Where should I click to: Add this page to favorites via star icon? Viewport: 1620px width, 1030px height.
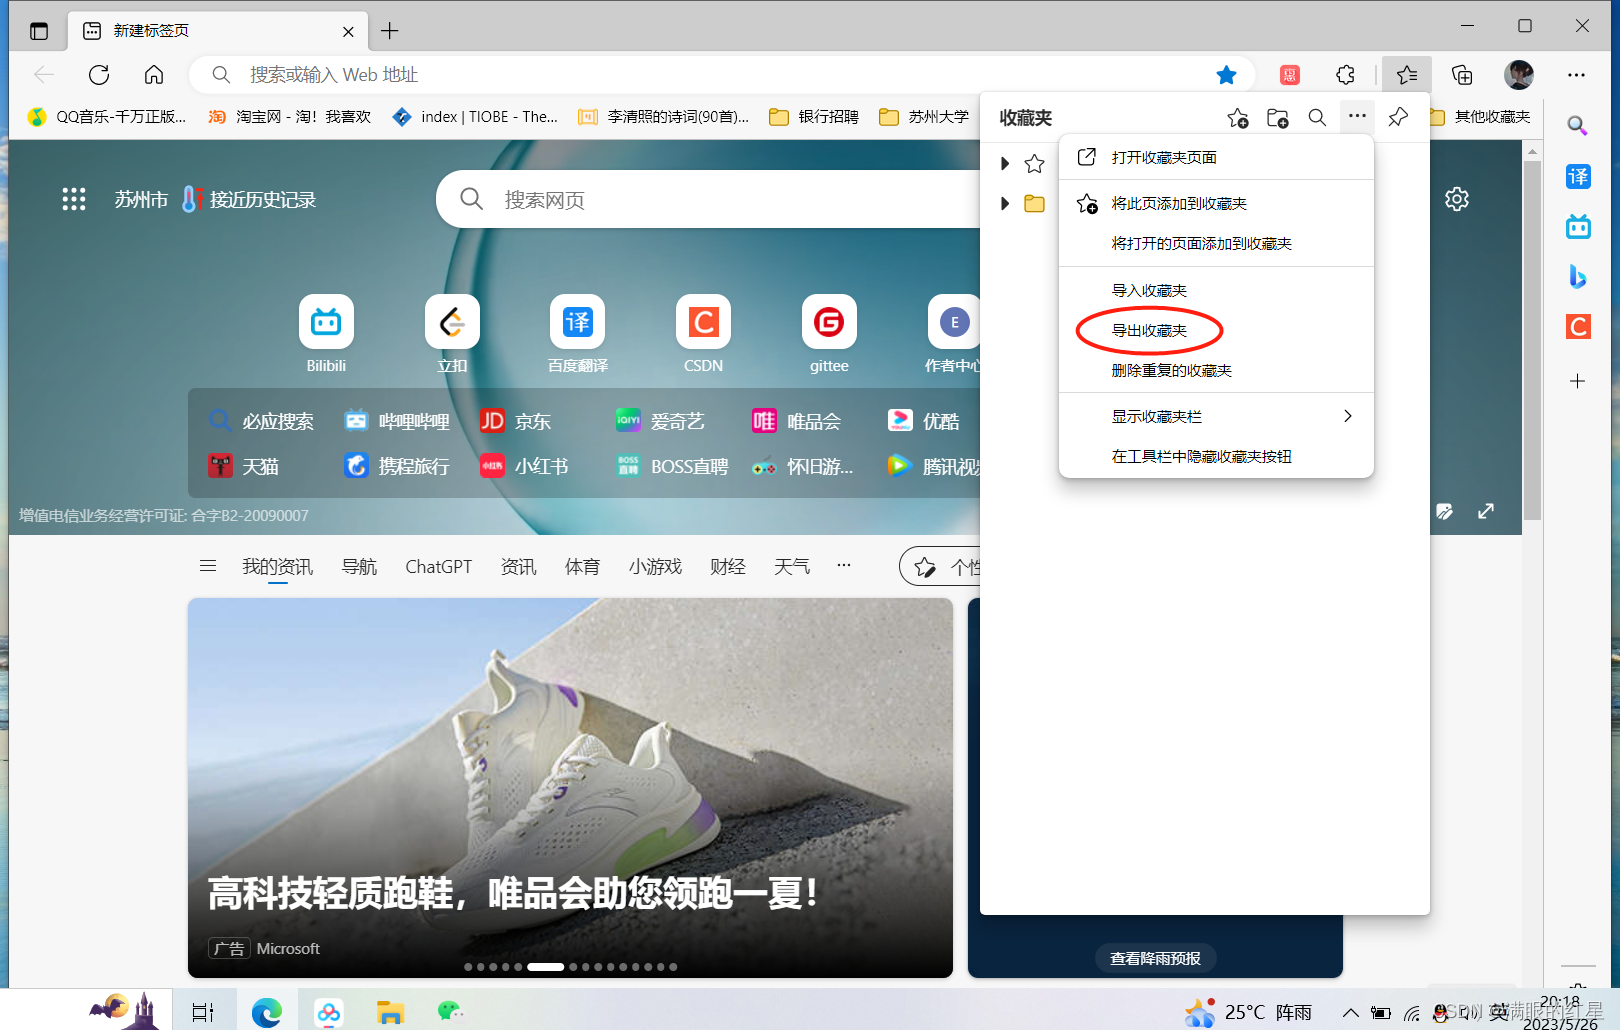pyautogui.click(x=1227, y=74)
